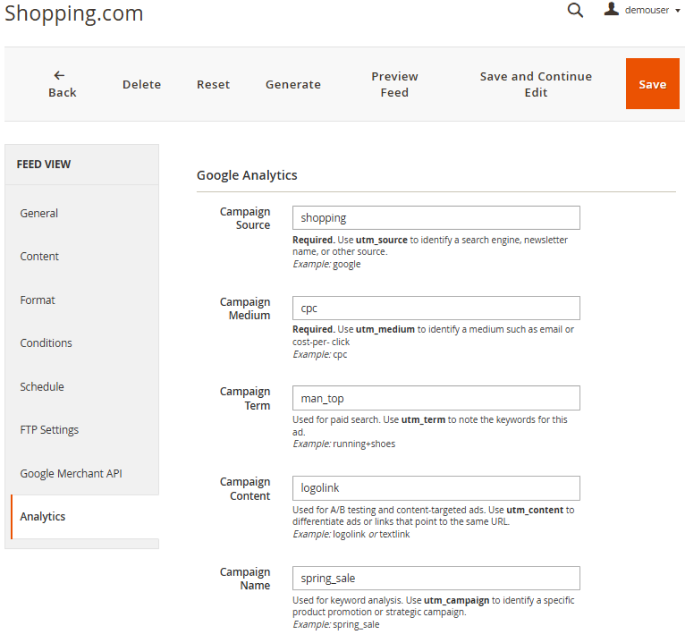Save the feed with orange Save button
Viewport: 685px width, 635px height.
click(652, 83)
